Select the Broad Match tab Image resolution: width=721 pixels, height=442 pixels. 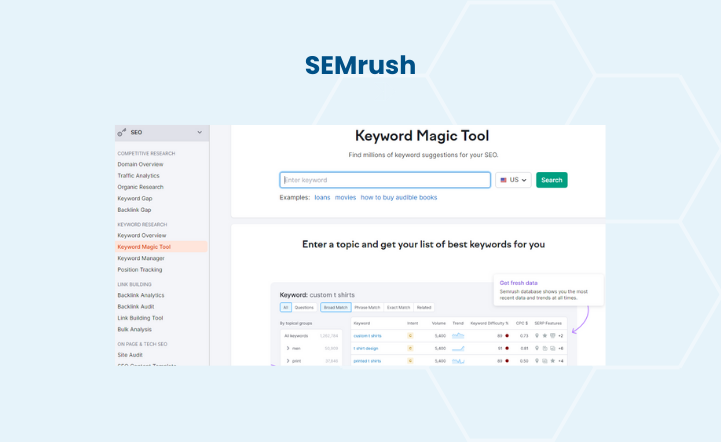tap(336, 307)
